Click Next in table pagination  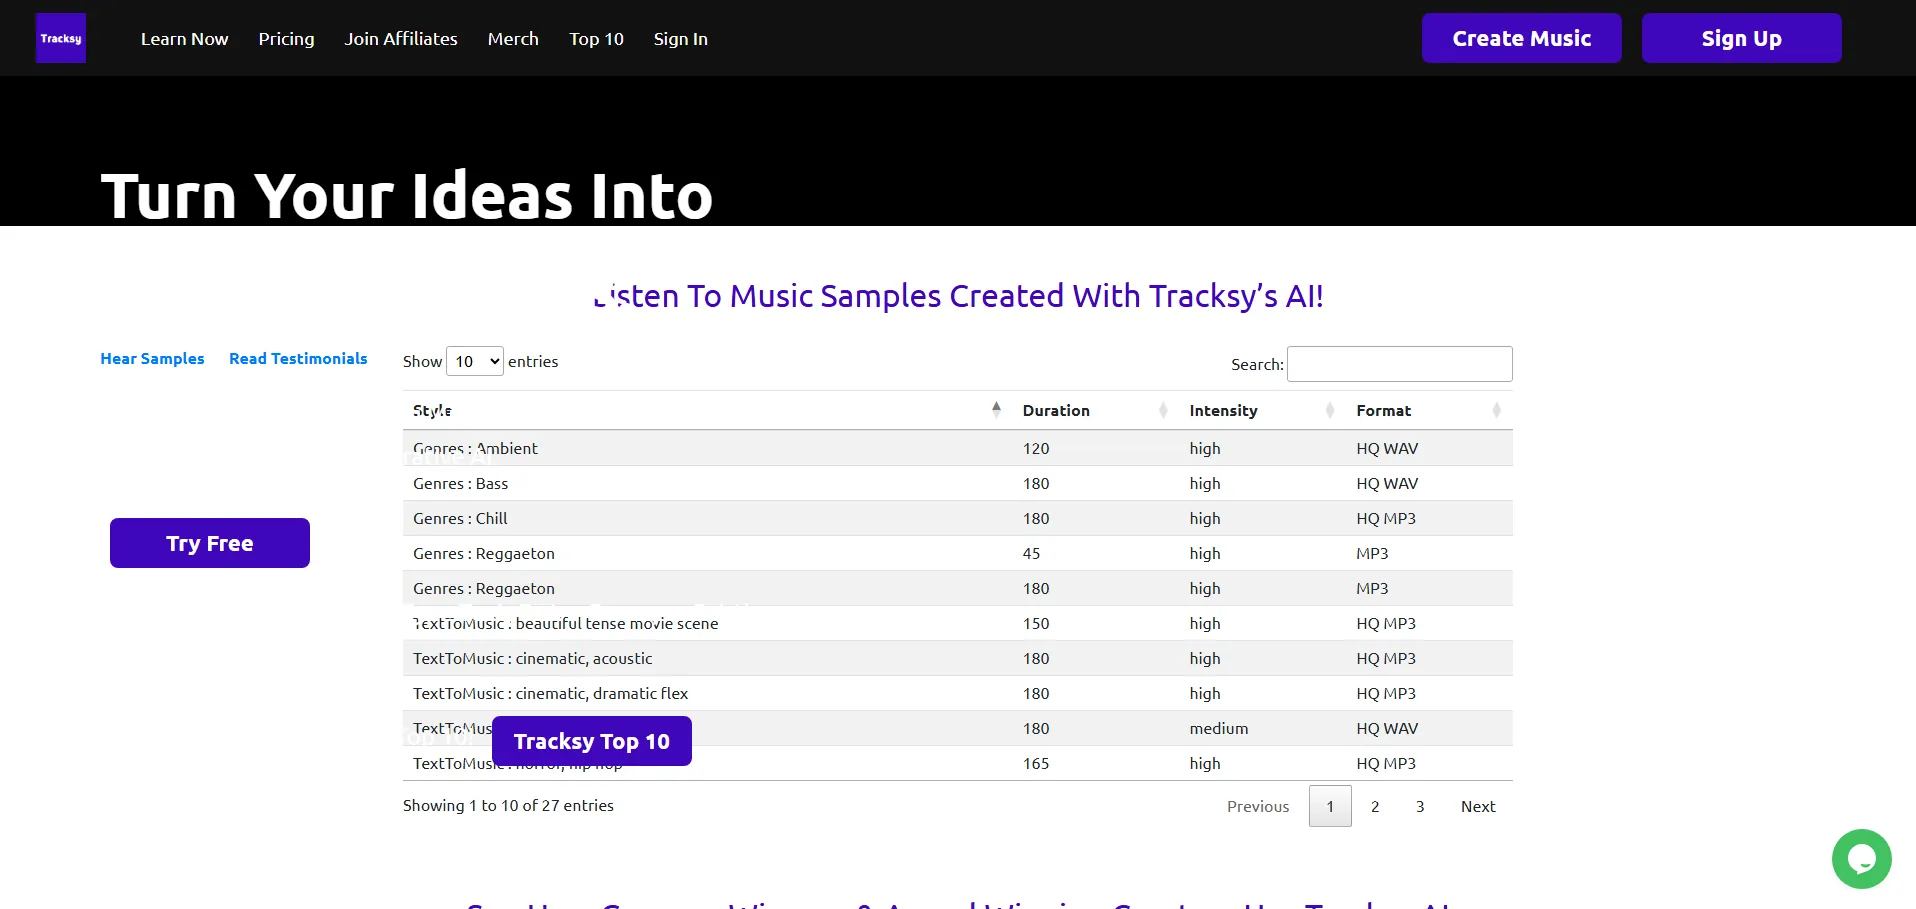click(x=1477, y=806)
